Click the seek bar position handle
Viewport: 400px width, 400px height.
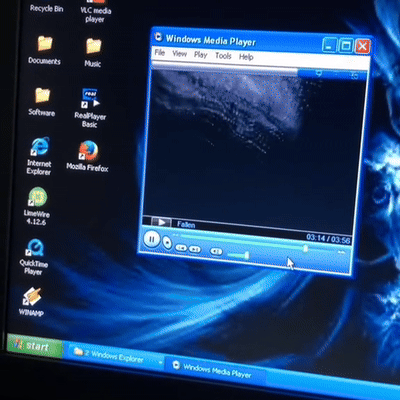coord(305,249)
